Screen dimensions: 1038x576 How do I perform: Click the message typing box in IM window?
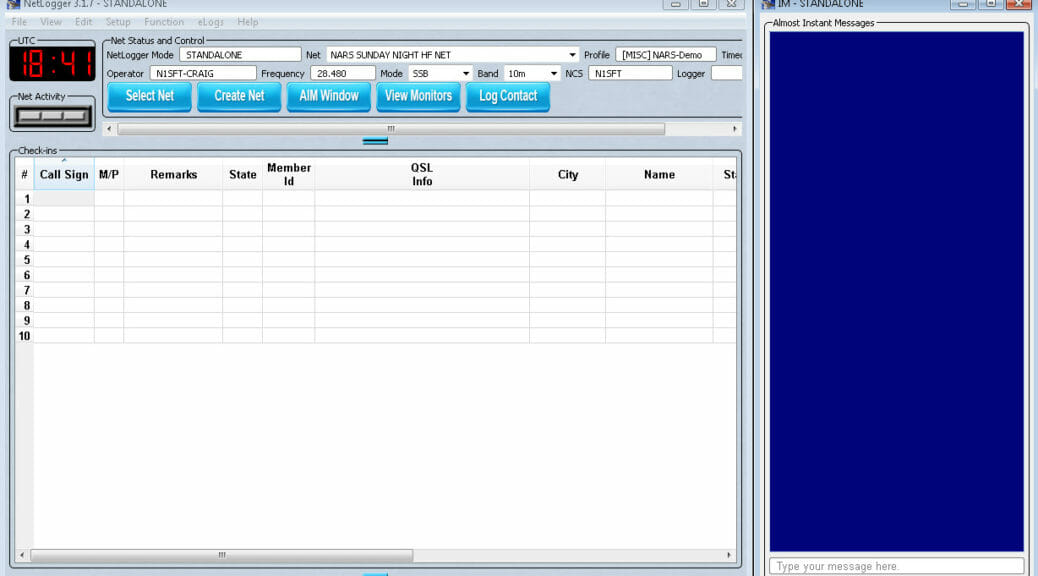point(895,566)
